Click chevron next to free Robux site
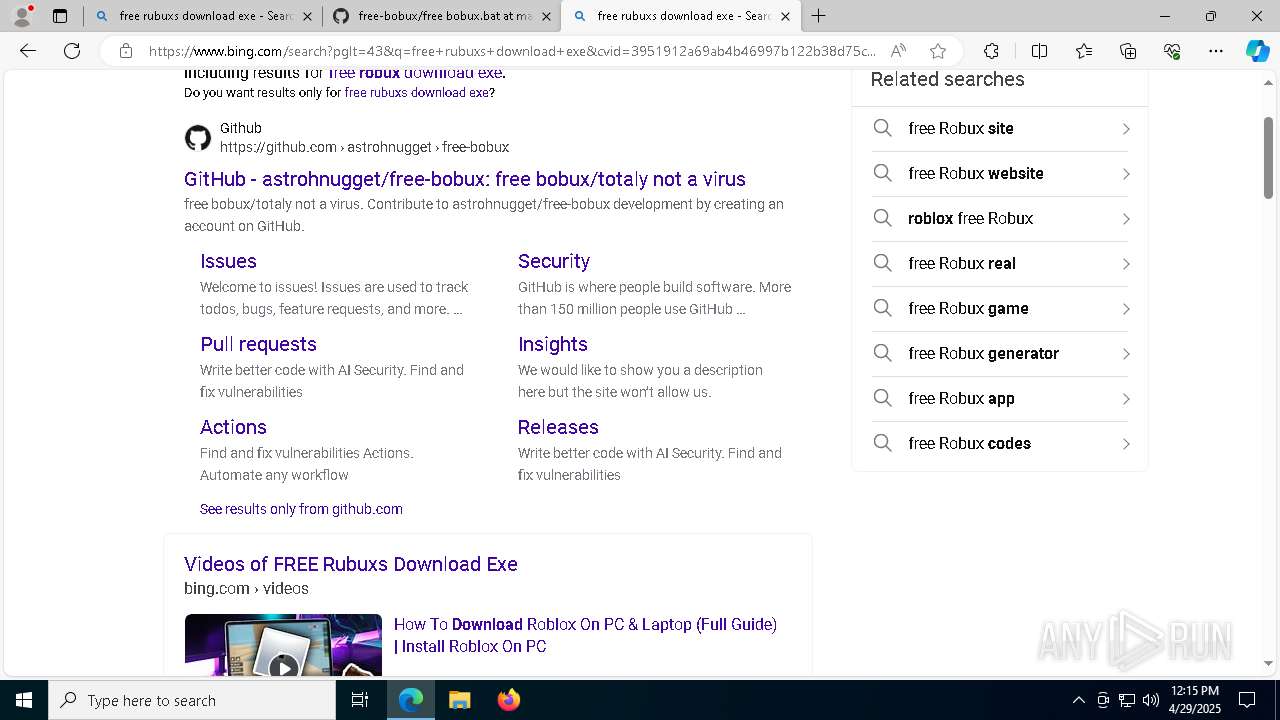Image resolution: width=1280 pixels, height=720 pixels. pos(1126,129)
